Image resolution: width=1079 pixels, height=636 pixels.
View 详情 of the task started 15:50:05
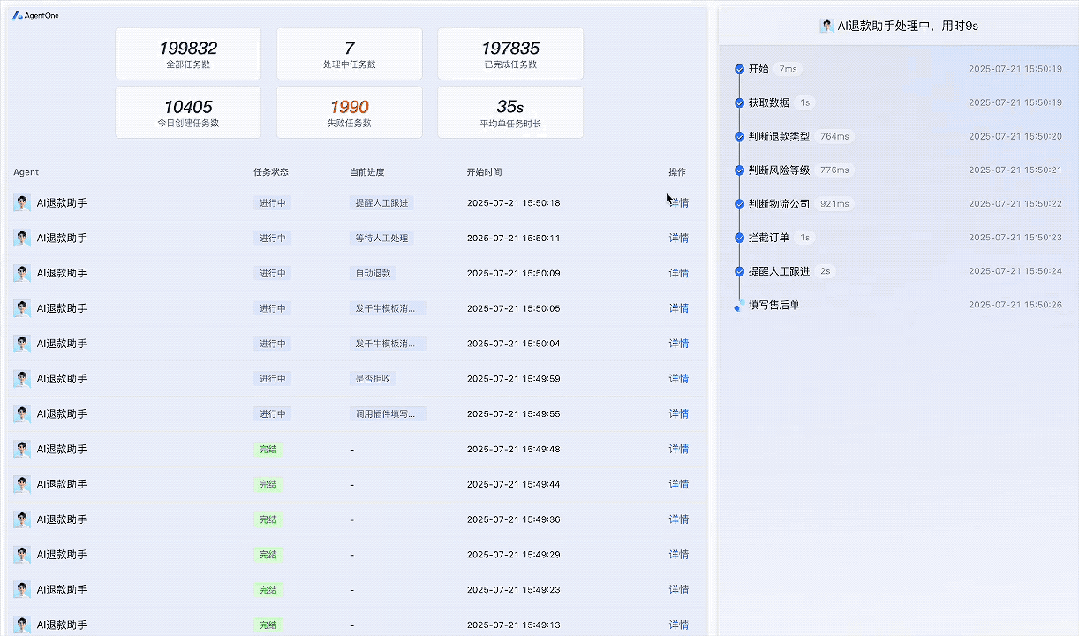click(679, 308)
